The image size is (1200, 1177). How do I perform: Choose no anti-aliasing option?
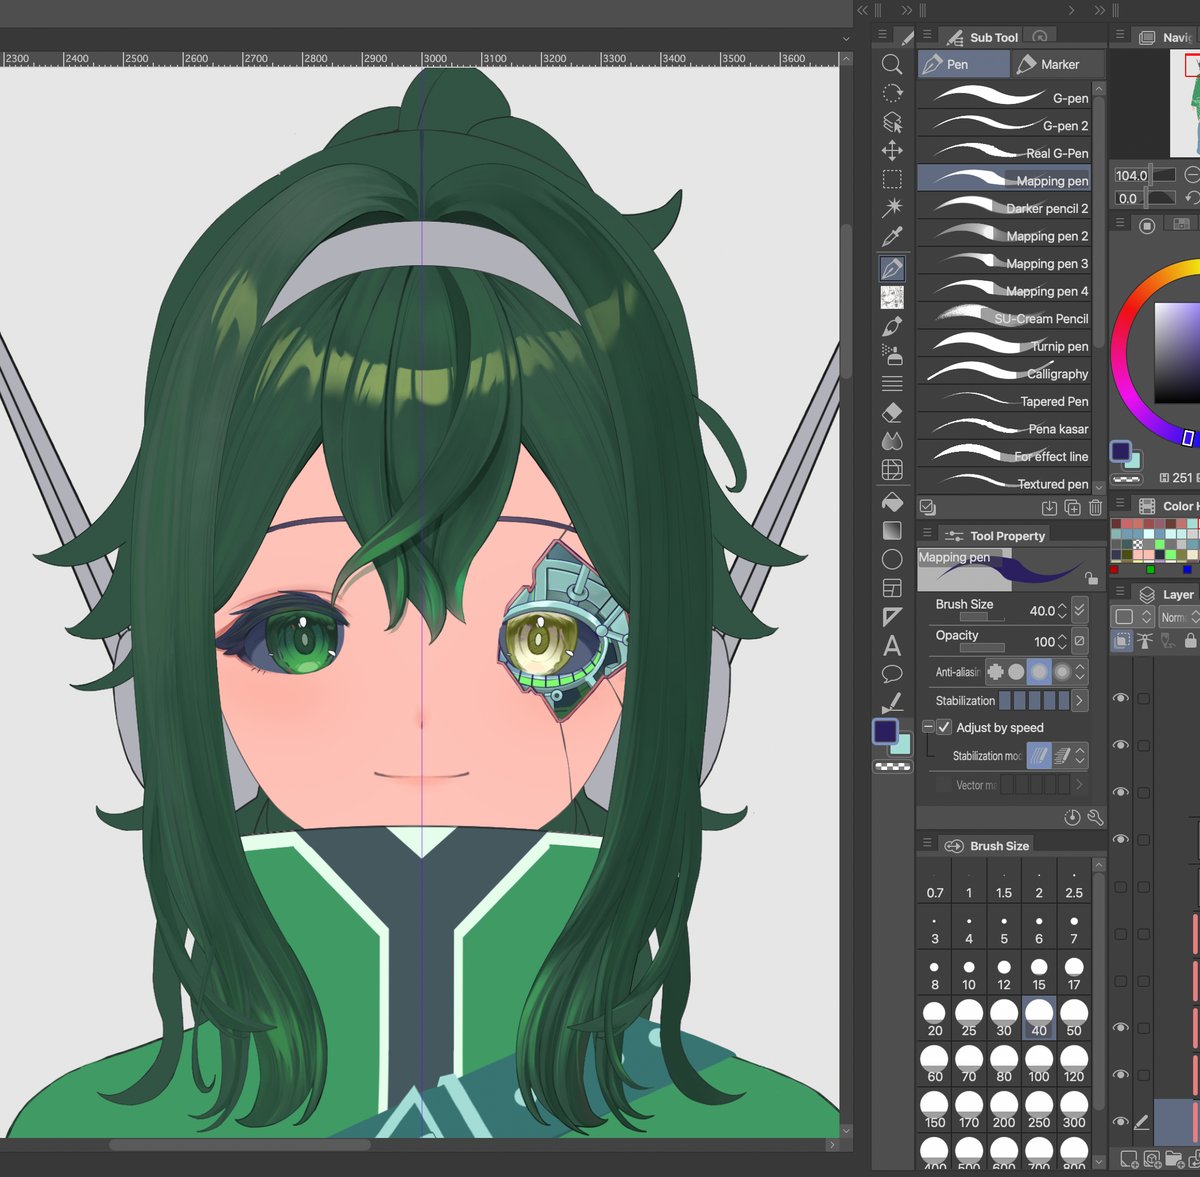(995, 672)
